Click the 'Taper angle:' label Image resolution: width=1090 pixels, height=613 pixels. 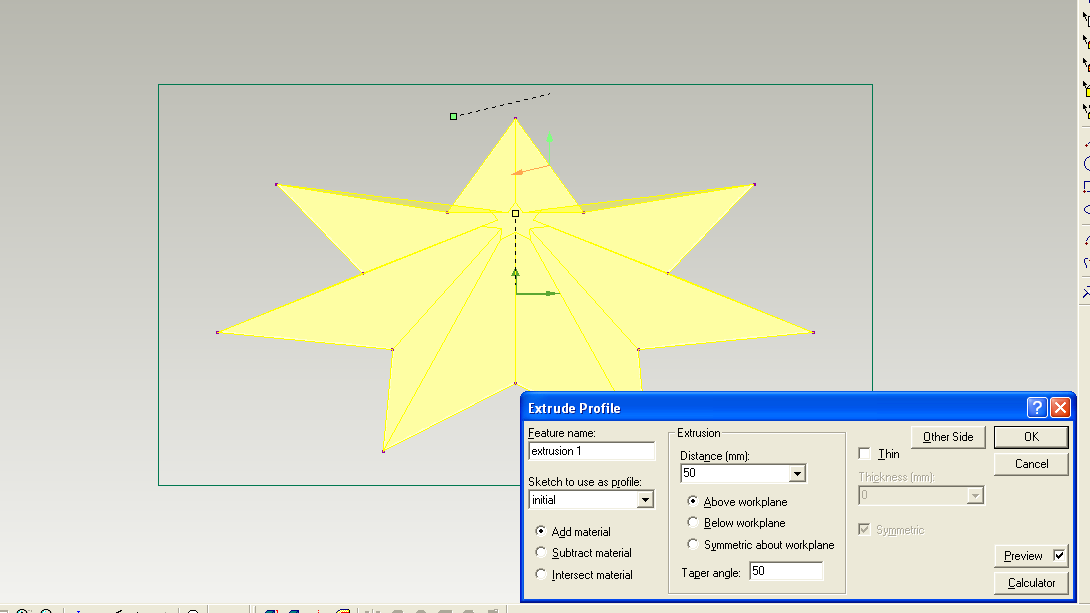(x=711, y=573)
